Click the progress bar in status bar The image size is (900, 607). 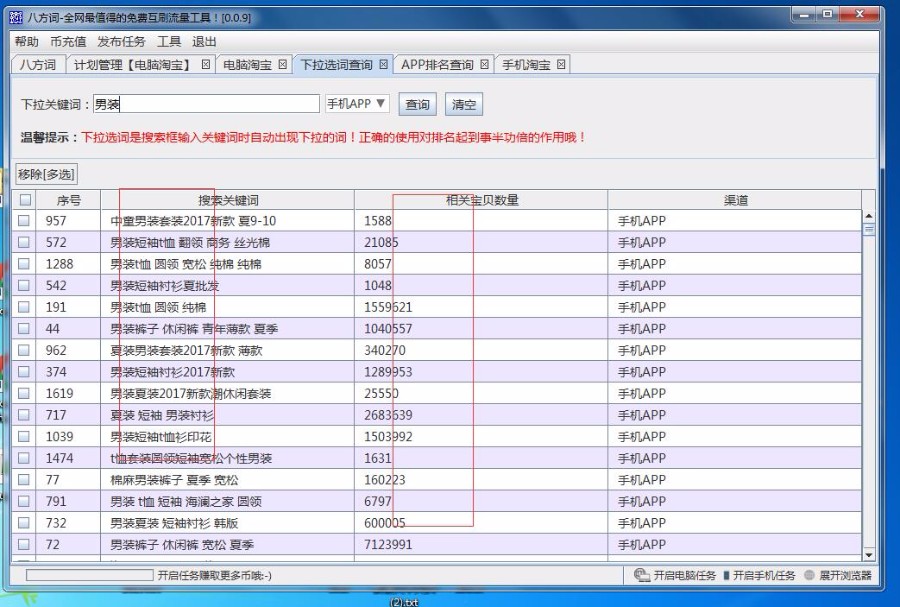click(x=90, y=575)
